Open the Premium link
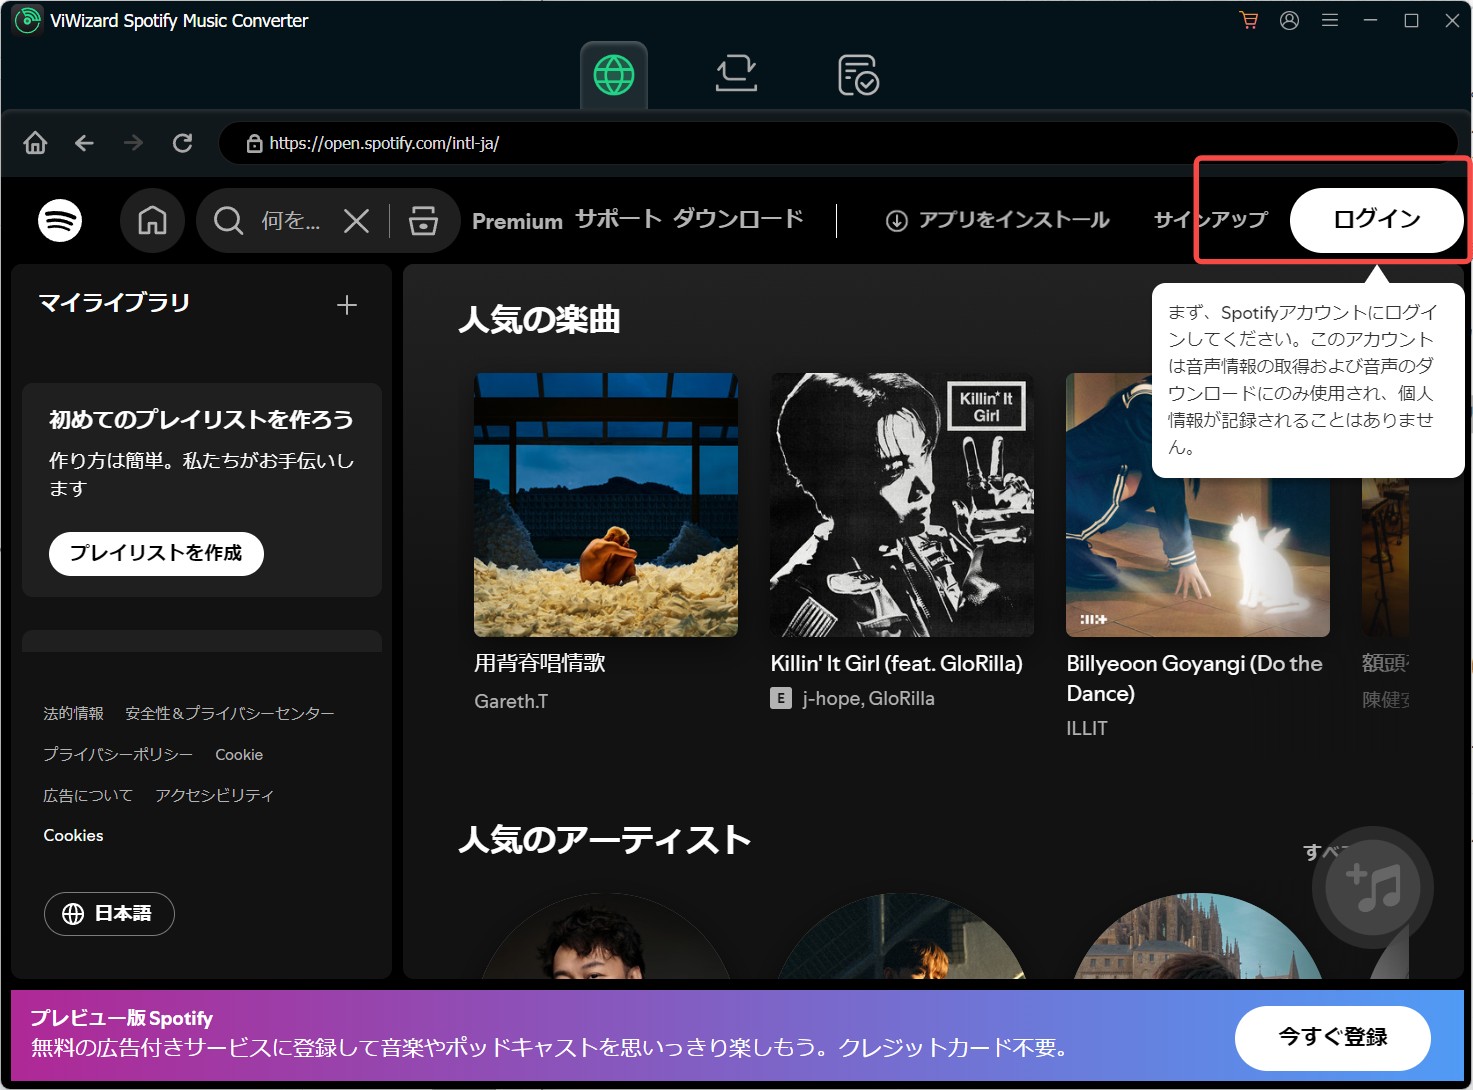This screenshot has width=1473, height=1090. pos(517,221)
